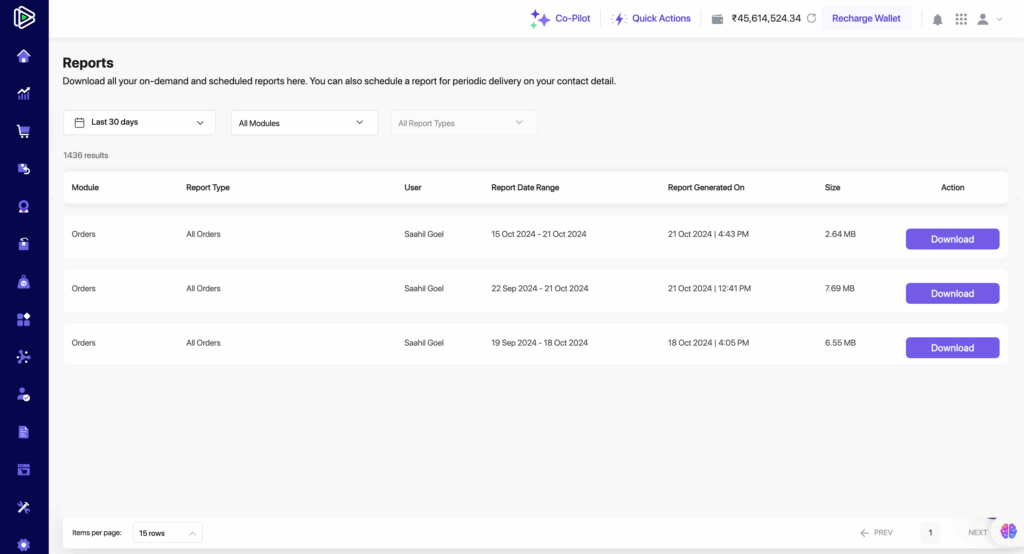
Task: Open Quick Actions menu
Action: 651,18
